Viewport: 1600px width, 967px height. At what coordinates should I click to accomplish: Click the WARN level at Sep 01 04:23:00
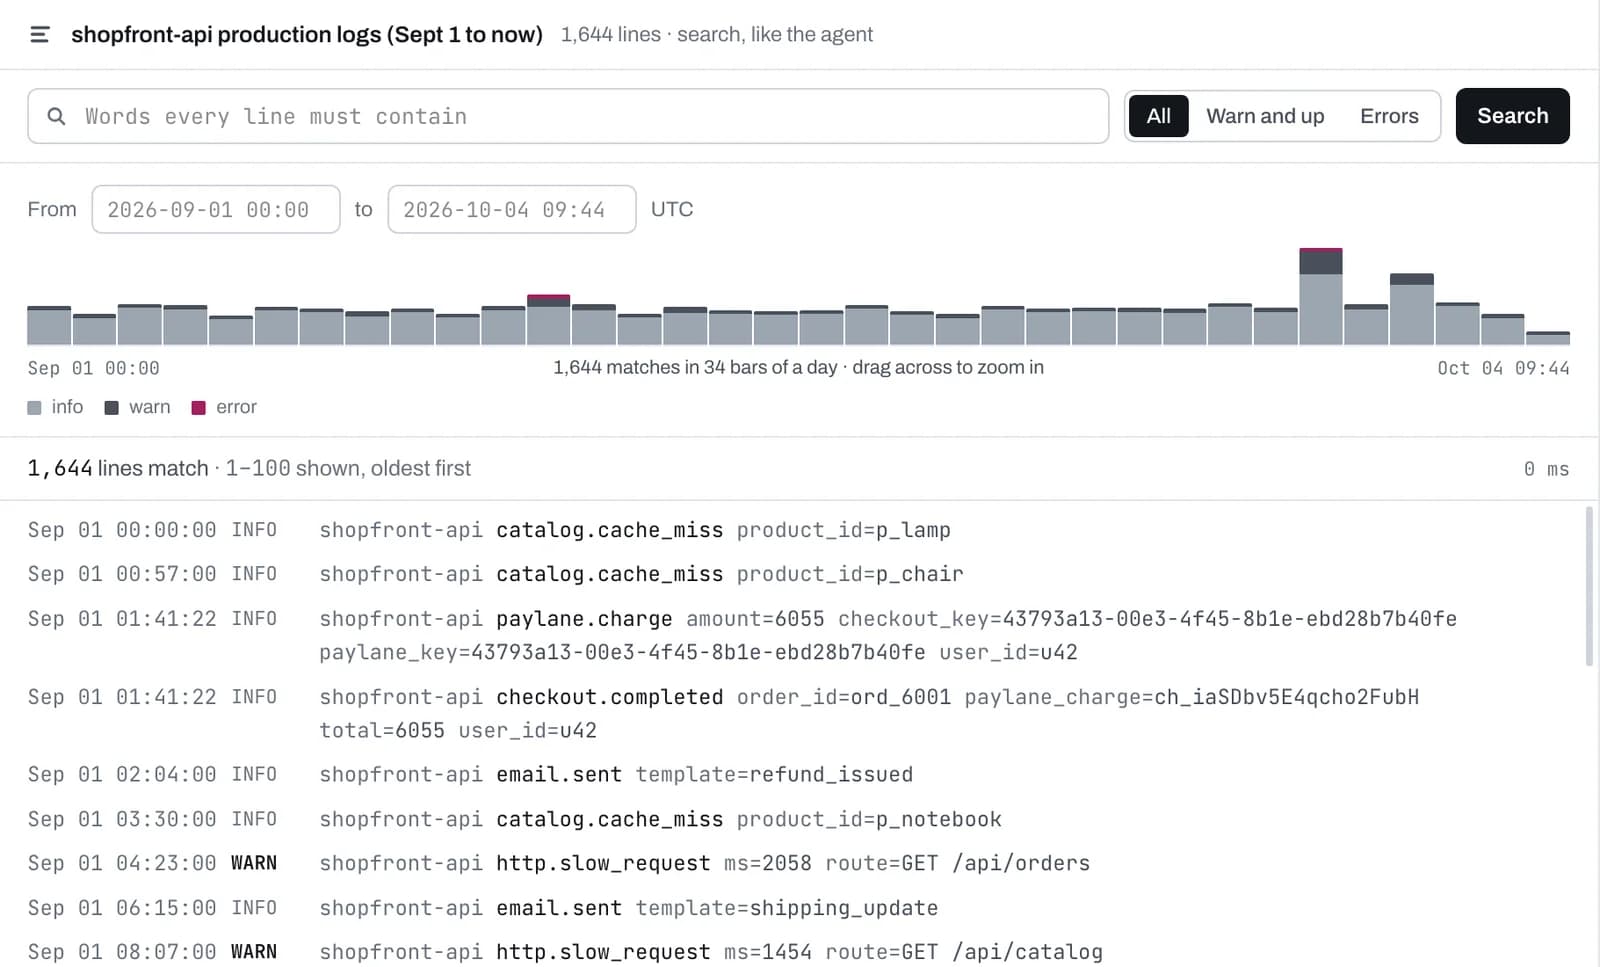pos(254,863)
